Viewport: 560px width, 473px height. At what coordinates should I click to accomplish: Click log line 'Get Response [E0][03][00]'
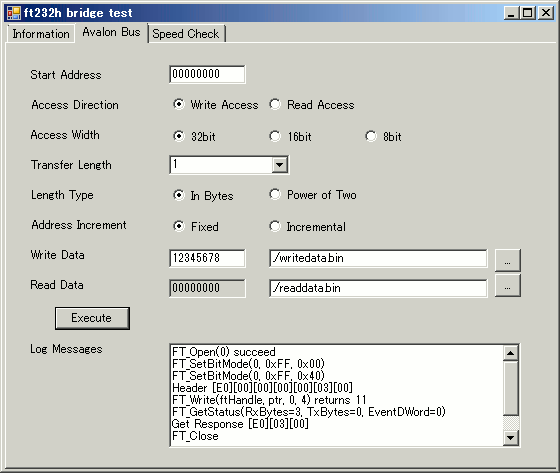click(240, 424)
